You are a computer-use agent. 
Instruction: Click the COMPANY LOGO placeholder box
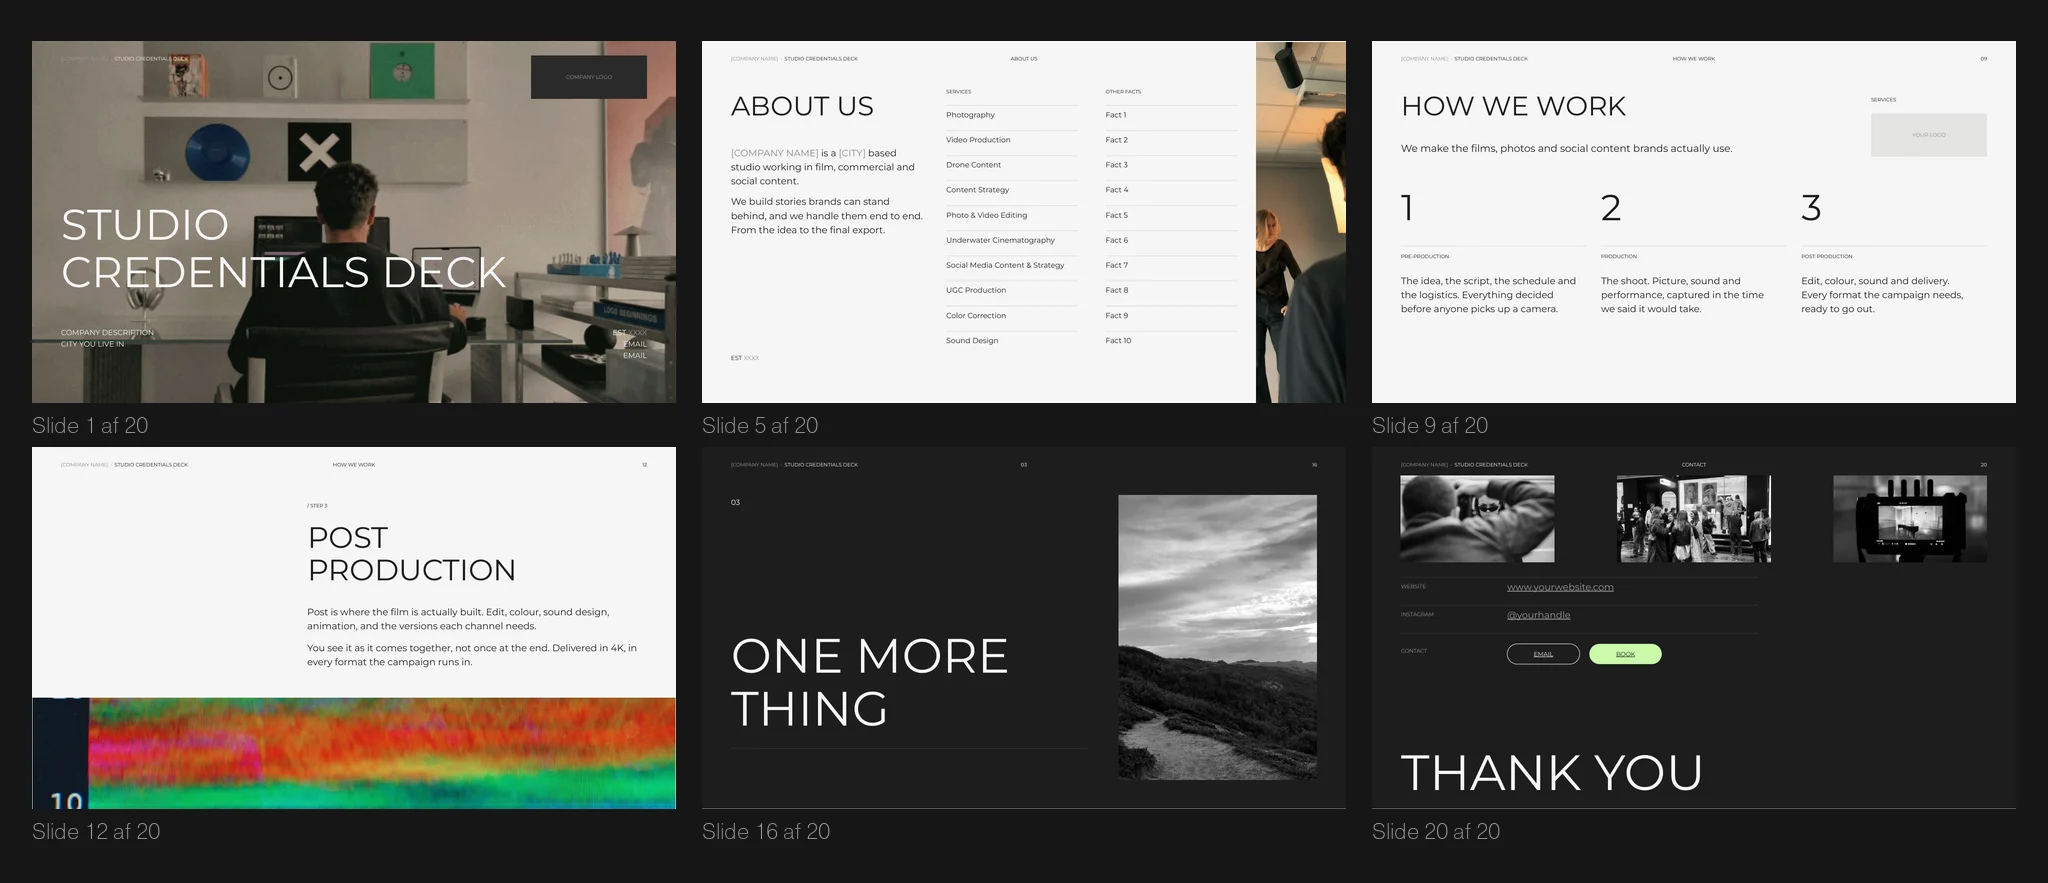tap(589, 77)
